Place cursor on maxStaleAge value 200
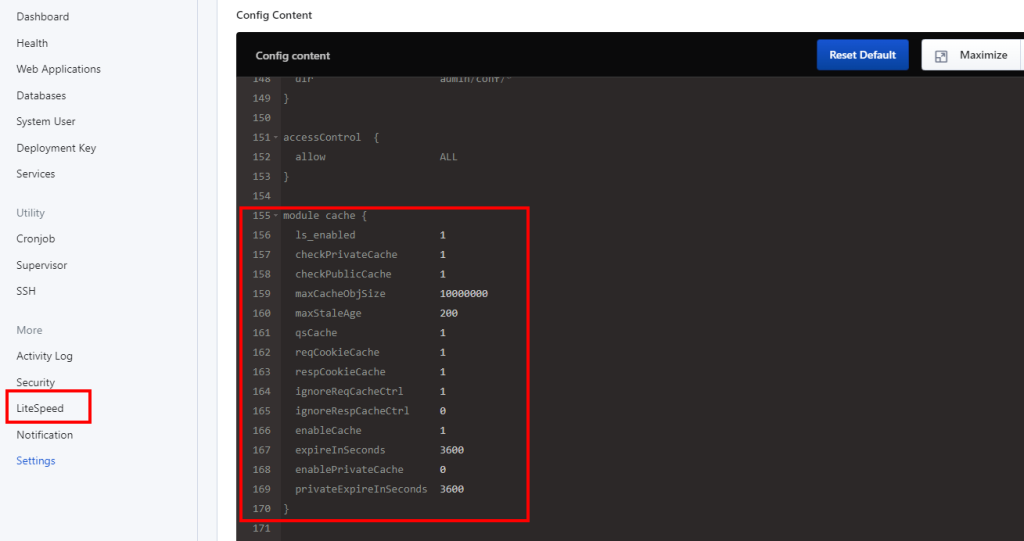1024x541 pixels. (x=449, y=314)
